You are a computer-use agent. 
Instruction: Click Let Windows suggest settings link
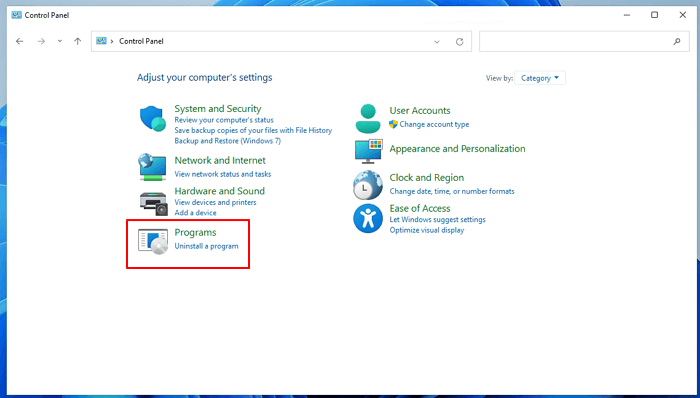click(x=437, y=220)
